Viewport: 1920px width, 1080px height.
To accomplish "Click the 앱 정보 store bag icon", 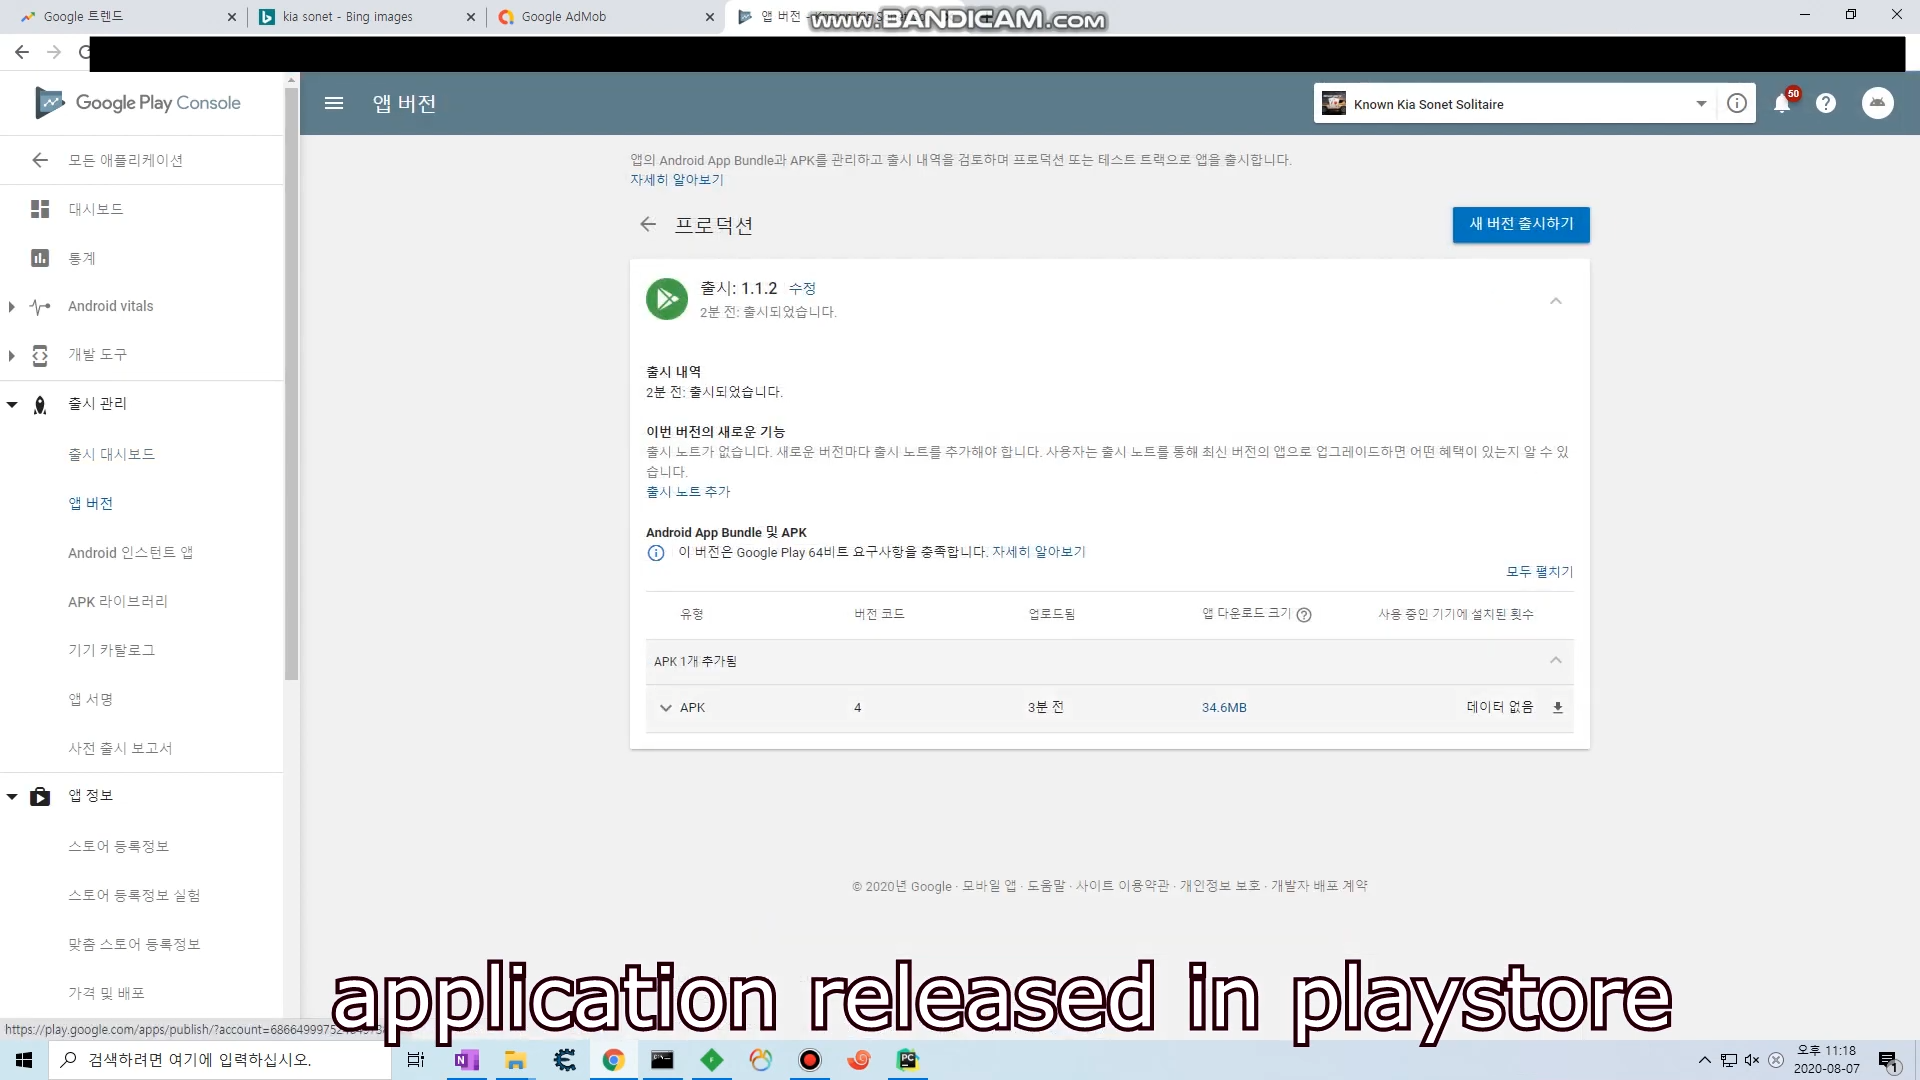I will click(40, 796).
